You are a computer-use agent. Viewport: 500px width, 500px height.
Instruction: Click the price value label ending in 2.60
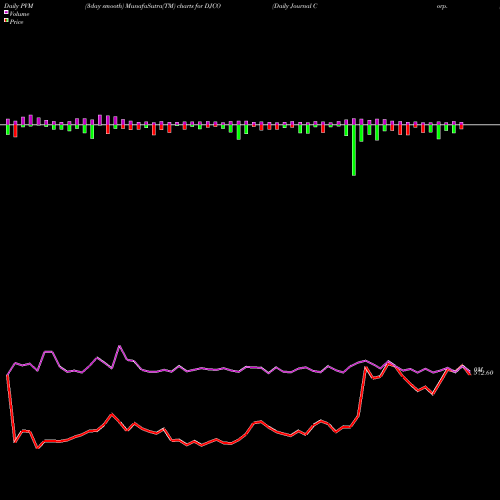coord(484,373)
